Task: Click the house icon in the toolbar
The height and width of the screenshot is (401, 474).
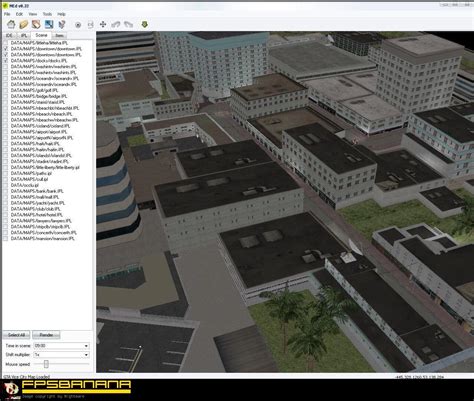Action: (11, 24)
